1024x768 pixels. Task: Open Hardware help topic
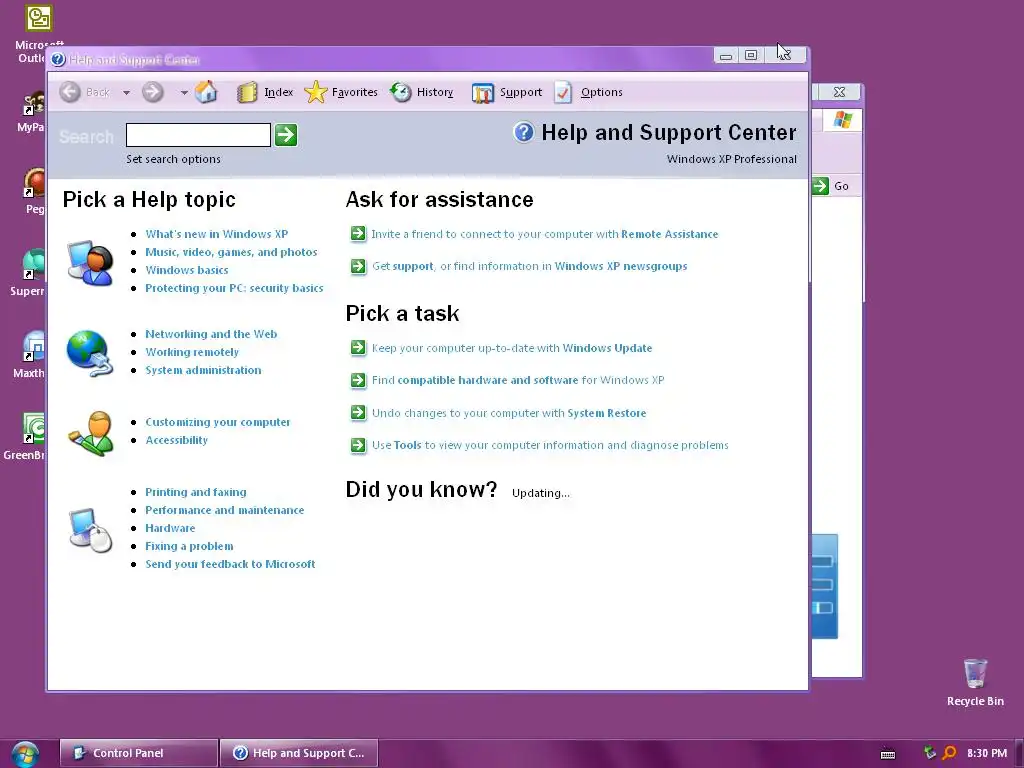[170, 528]
